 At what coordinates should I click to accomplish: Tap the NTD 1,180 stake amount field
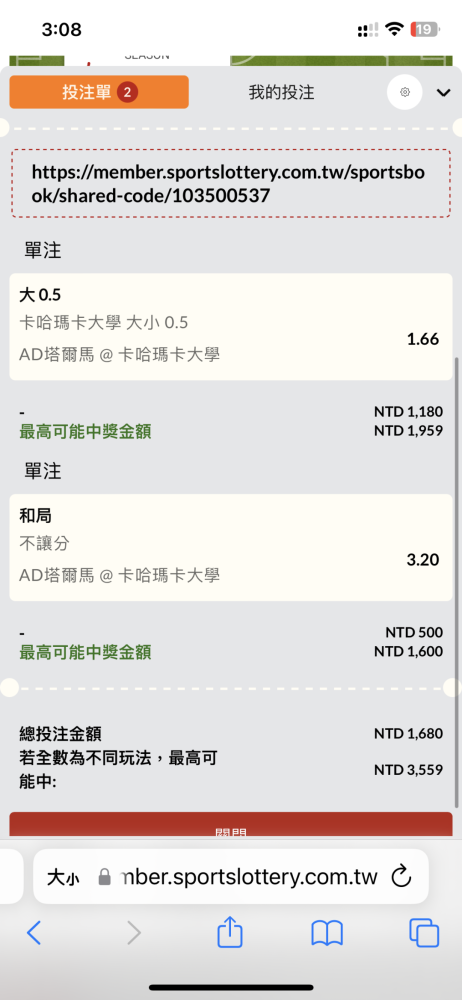[408, 411]
